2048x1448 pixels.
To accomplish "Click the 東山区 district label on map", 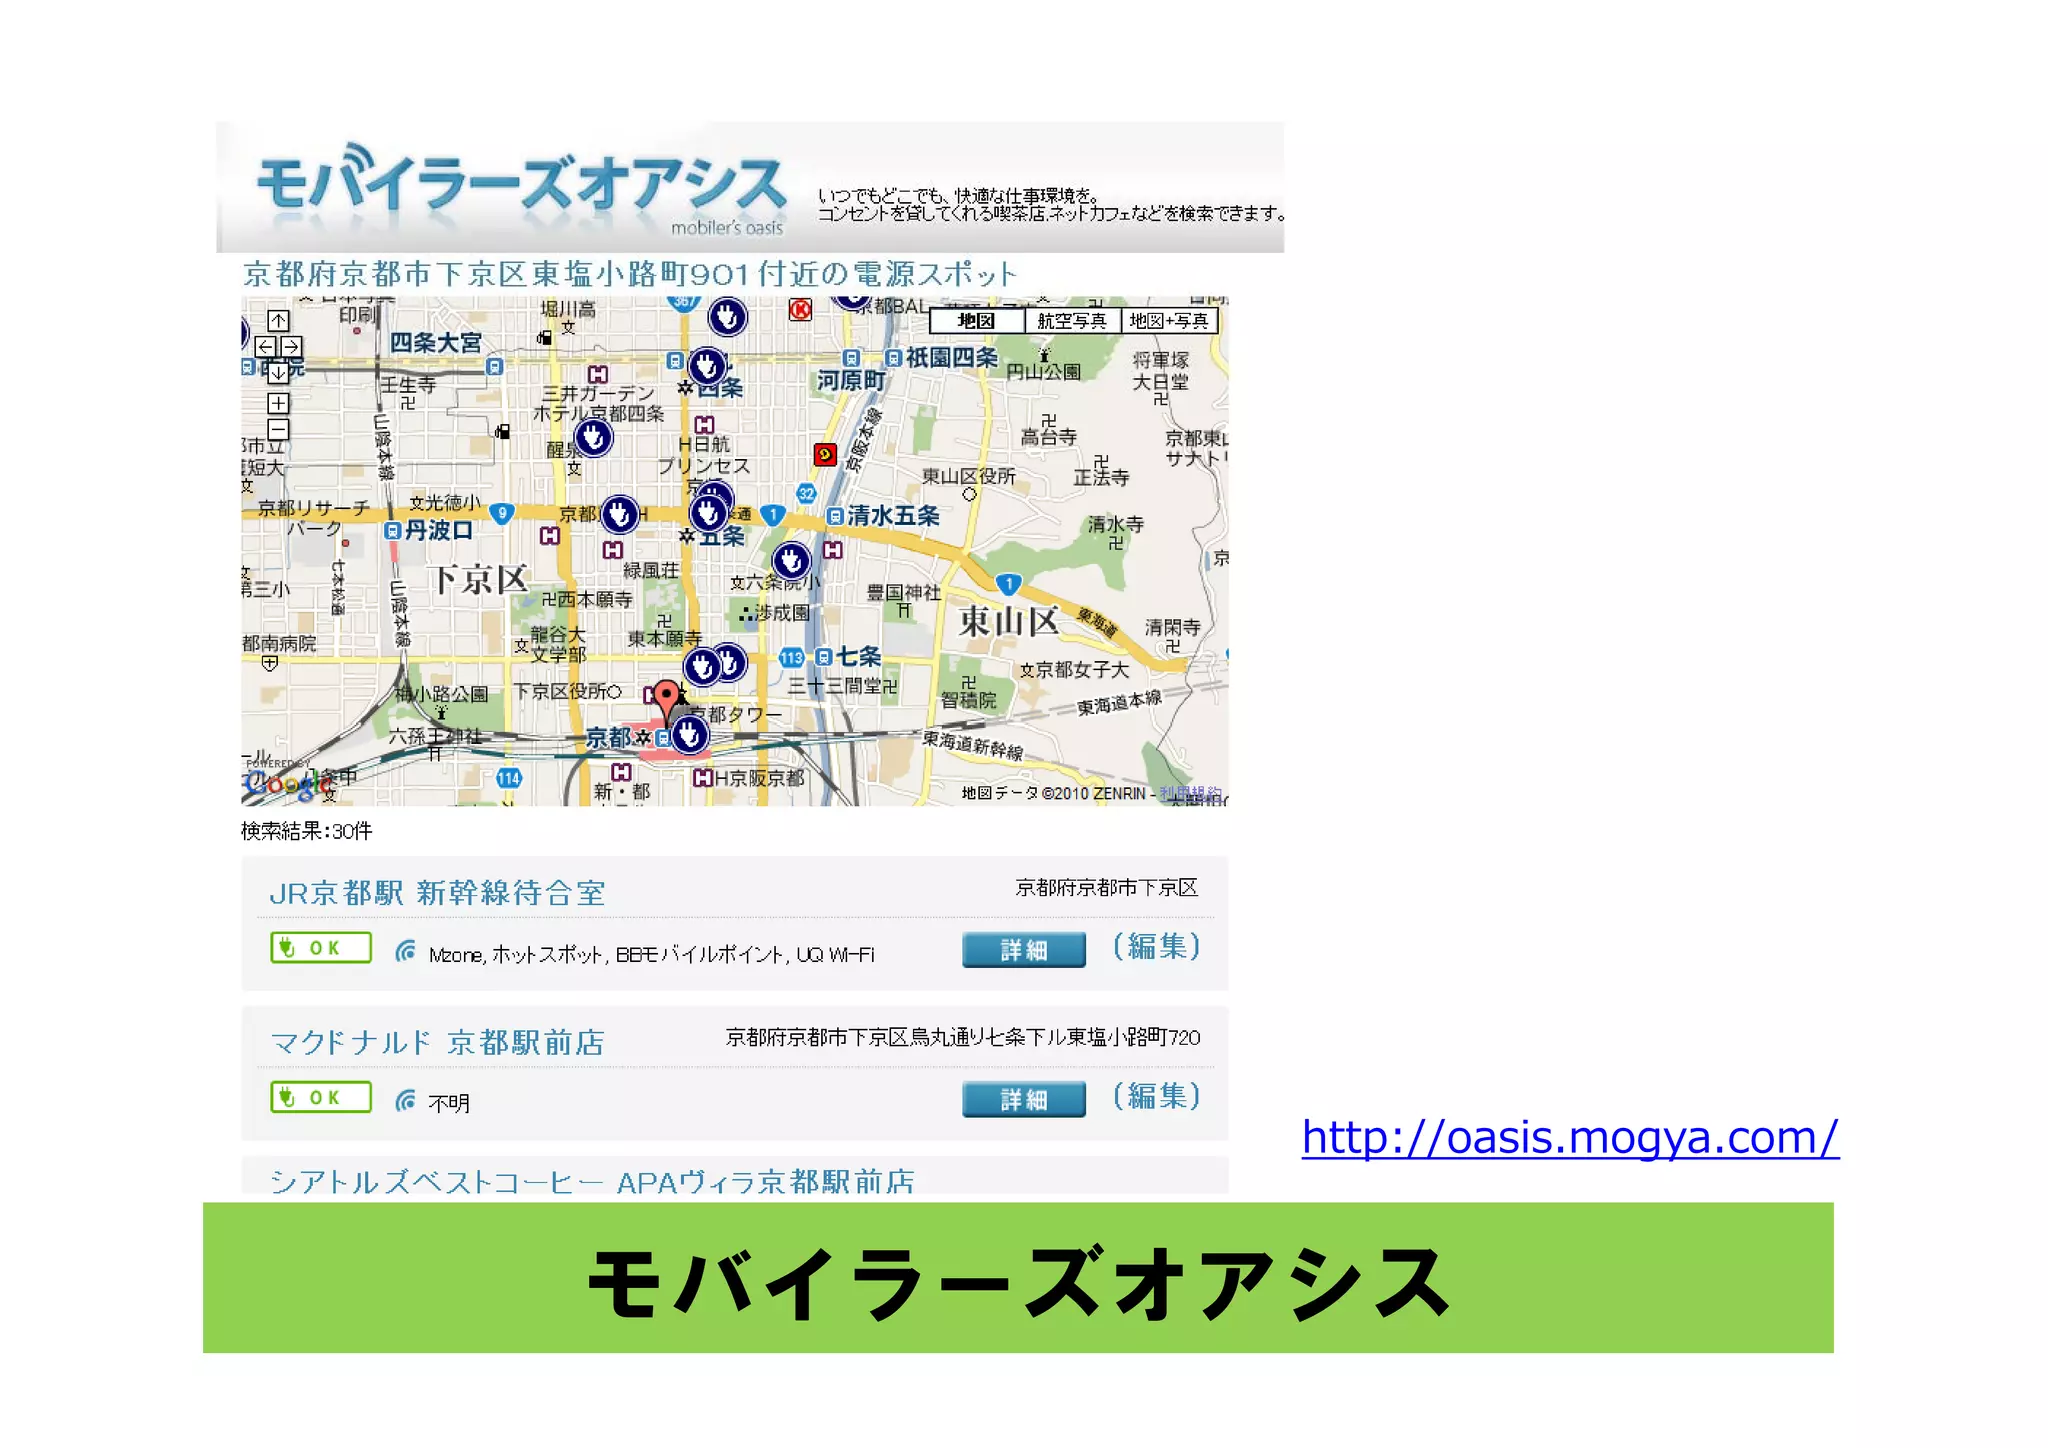I will click(x=1008, y=621).
